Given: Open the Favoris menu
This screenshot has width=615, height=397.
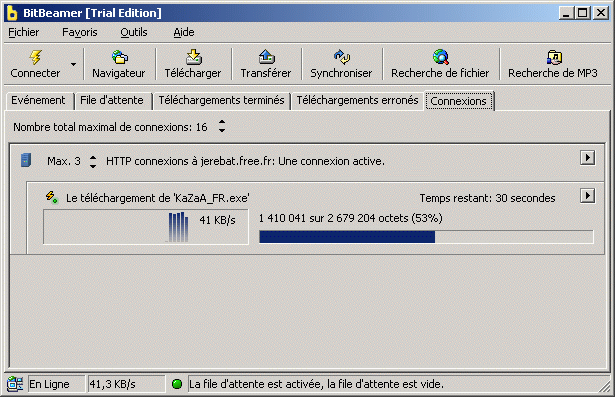Looking at the screenshot, I should coord(80,32).
